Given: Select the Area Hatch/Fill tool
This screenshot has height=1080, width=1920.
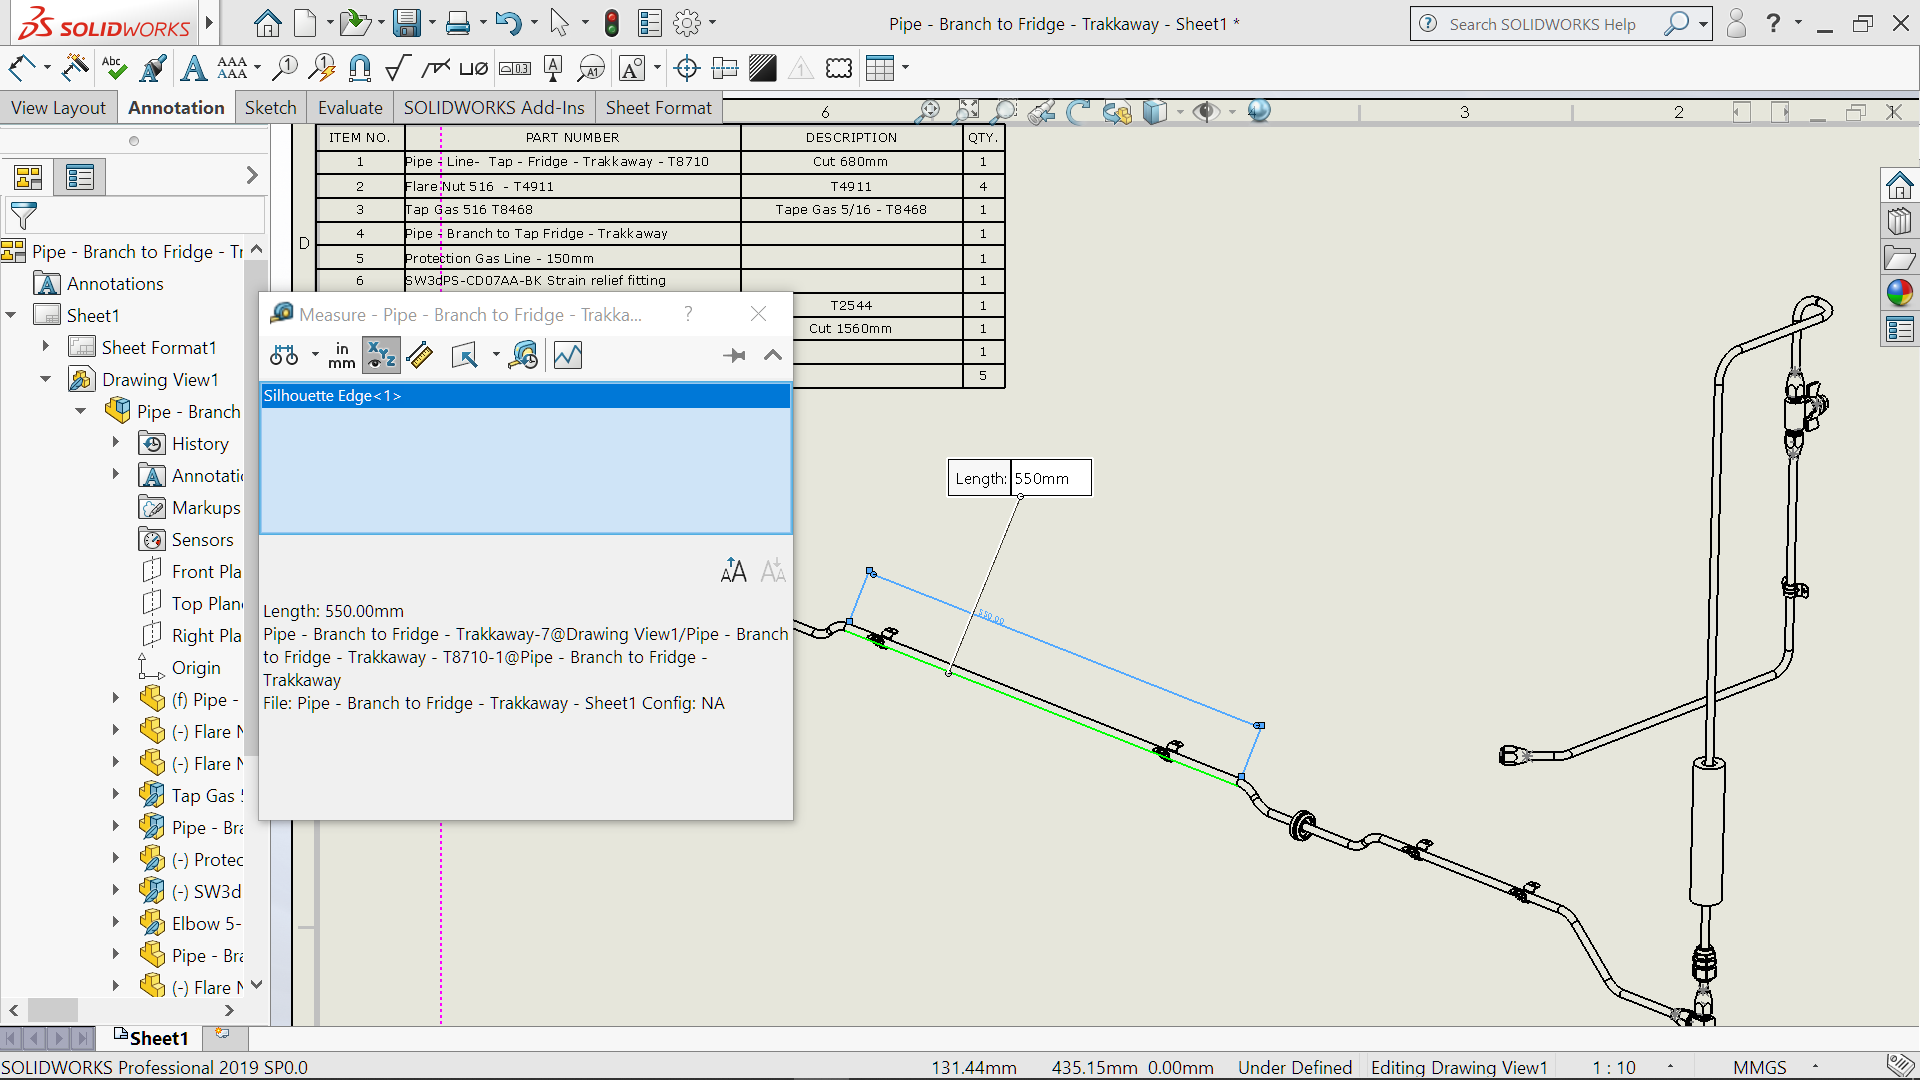Looking at the screenshot, I should coord(762,68).
